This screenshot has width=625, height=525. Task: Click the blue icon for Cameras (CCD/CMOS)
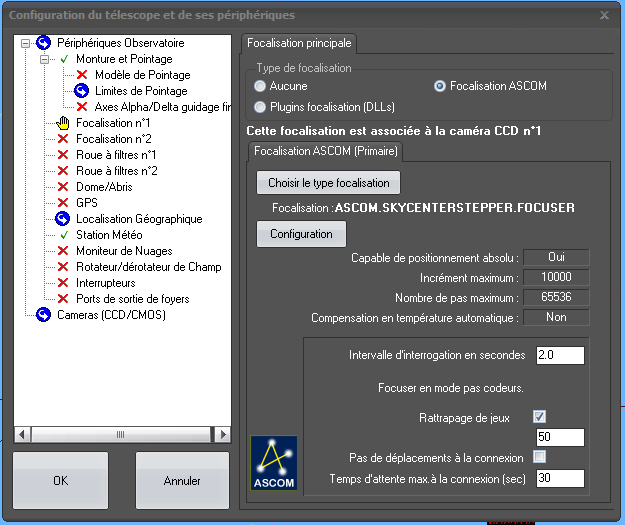coord(44,315)
